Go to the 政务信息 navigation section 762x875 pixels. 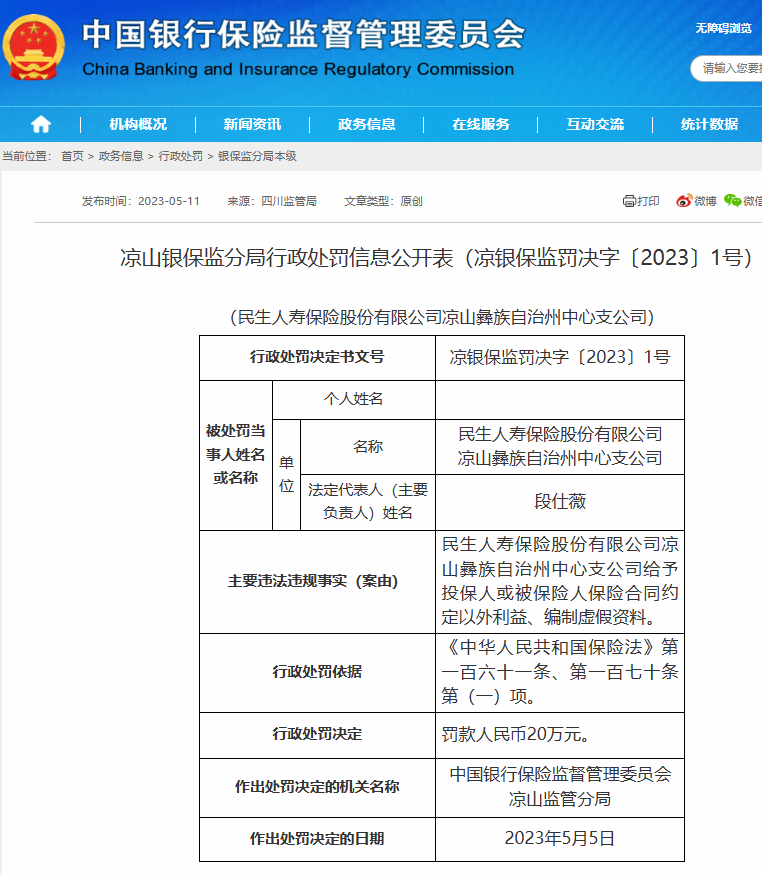tap(366, 124)
